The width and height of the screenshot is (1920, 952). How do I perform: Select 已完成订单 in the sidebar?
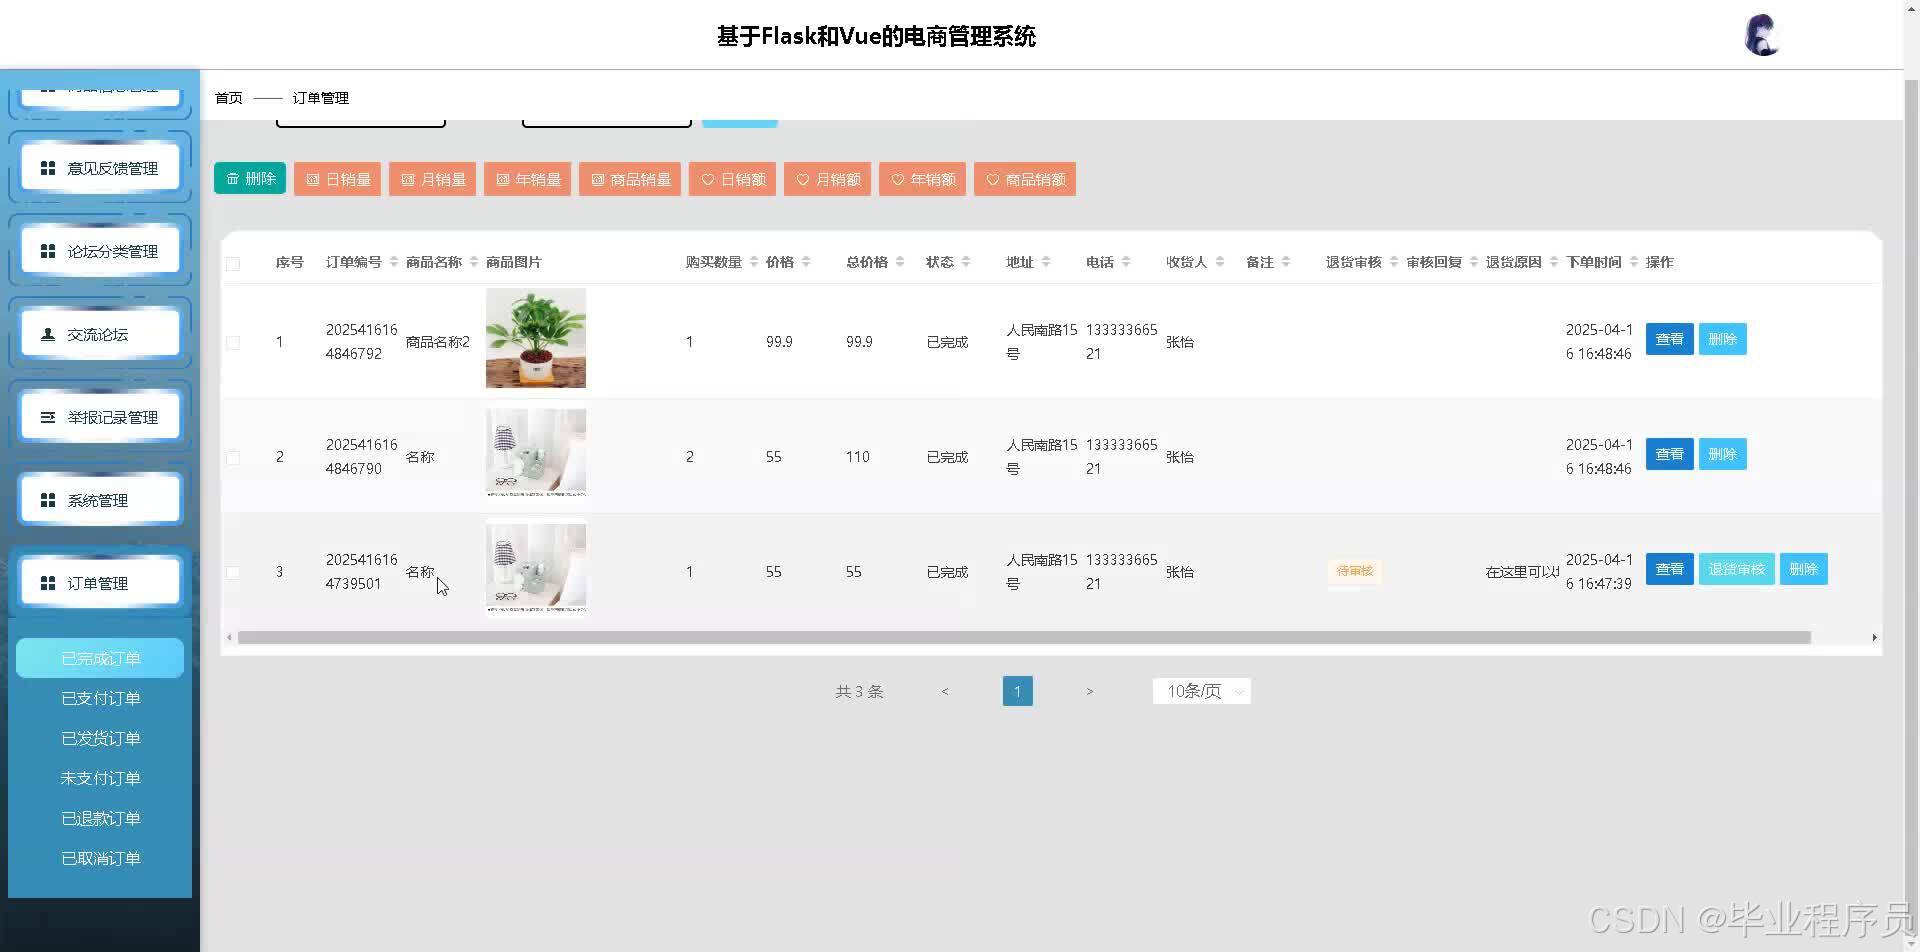point(100,658)
